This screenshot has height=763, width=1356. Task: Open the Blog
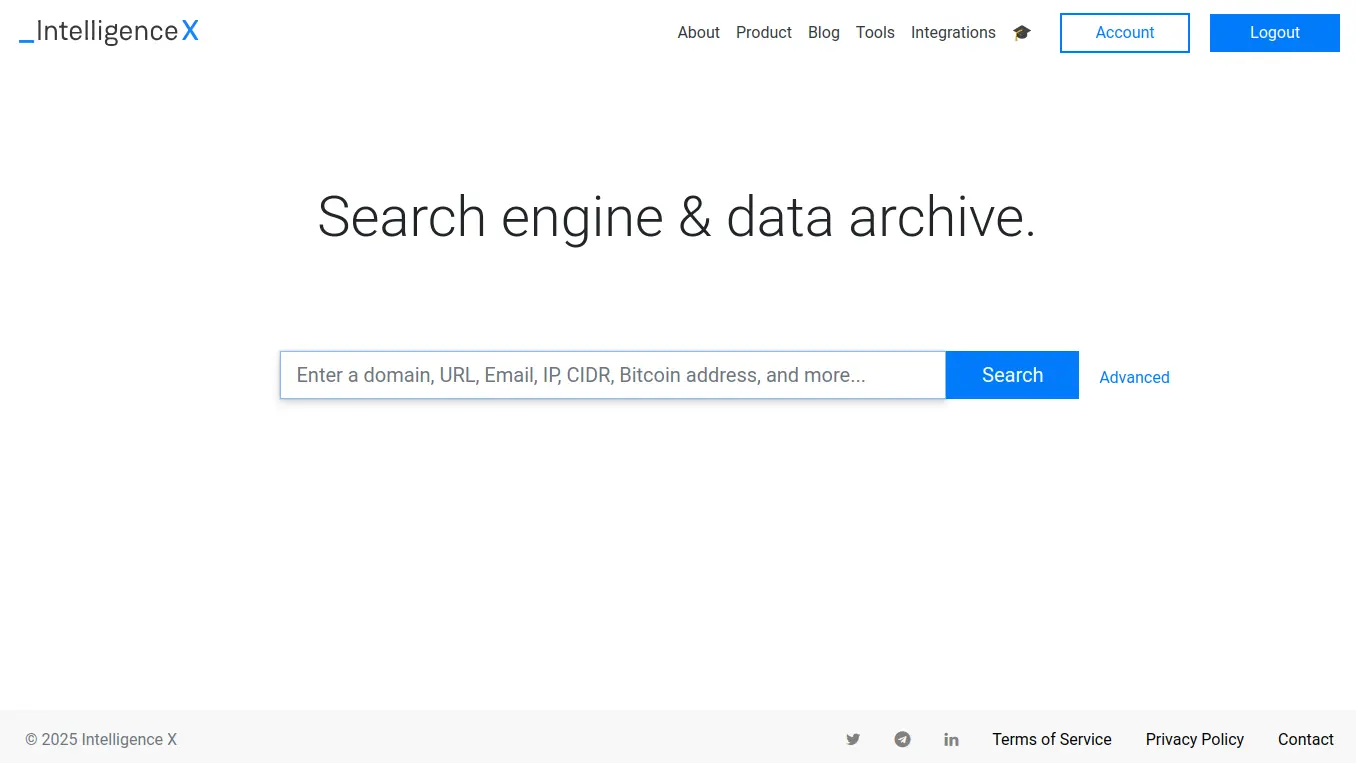click(x=823, y=32)
